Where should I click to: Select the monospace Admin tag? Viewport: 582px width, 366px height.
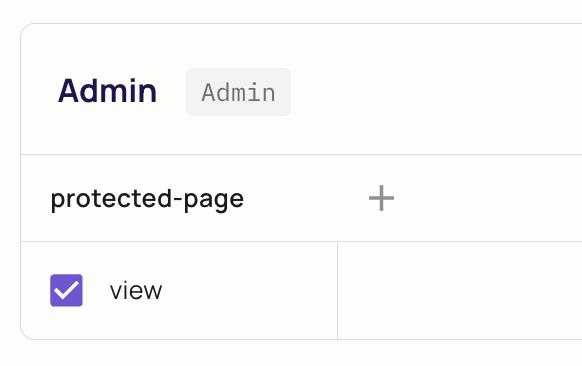pyautogui.click(x=238, y=92)
